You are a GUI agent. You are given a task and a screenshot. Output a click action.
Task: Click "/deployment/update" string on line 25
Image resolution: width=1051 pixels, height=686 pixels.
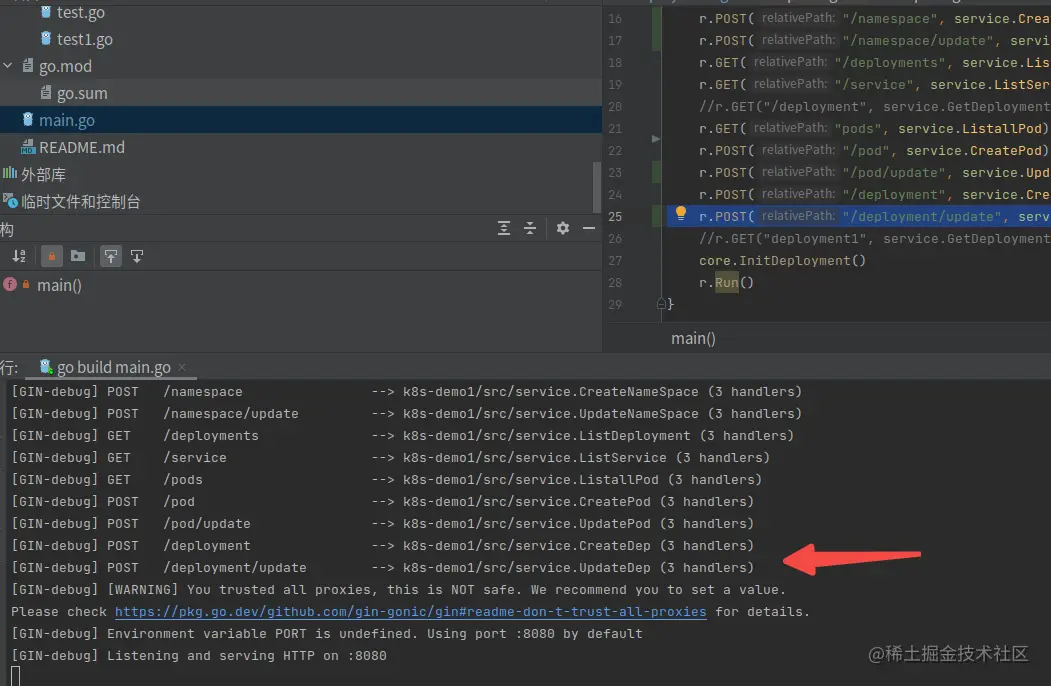click(922, 217)
